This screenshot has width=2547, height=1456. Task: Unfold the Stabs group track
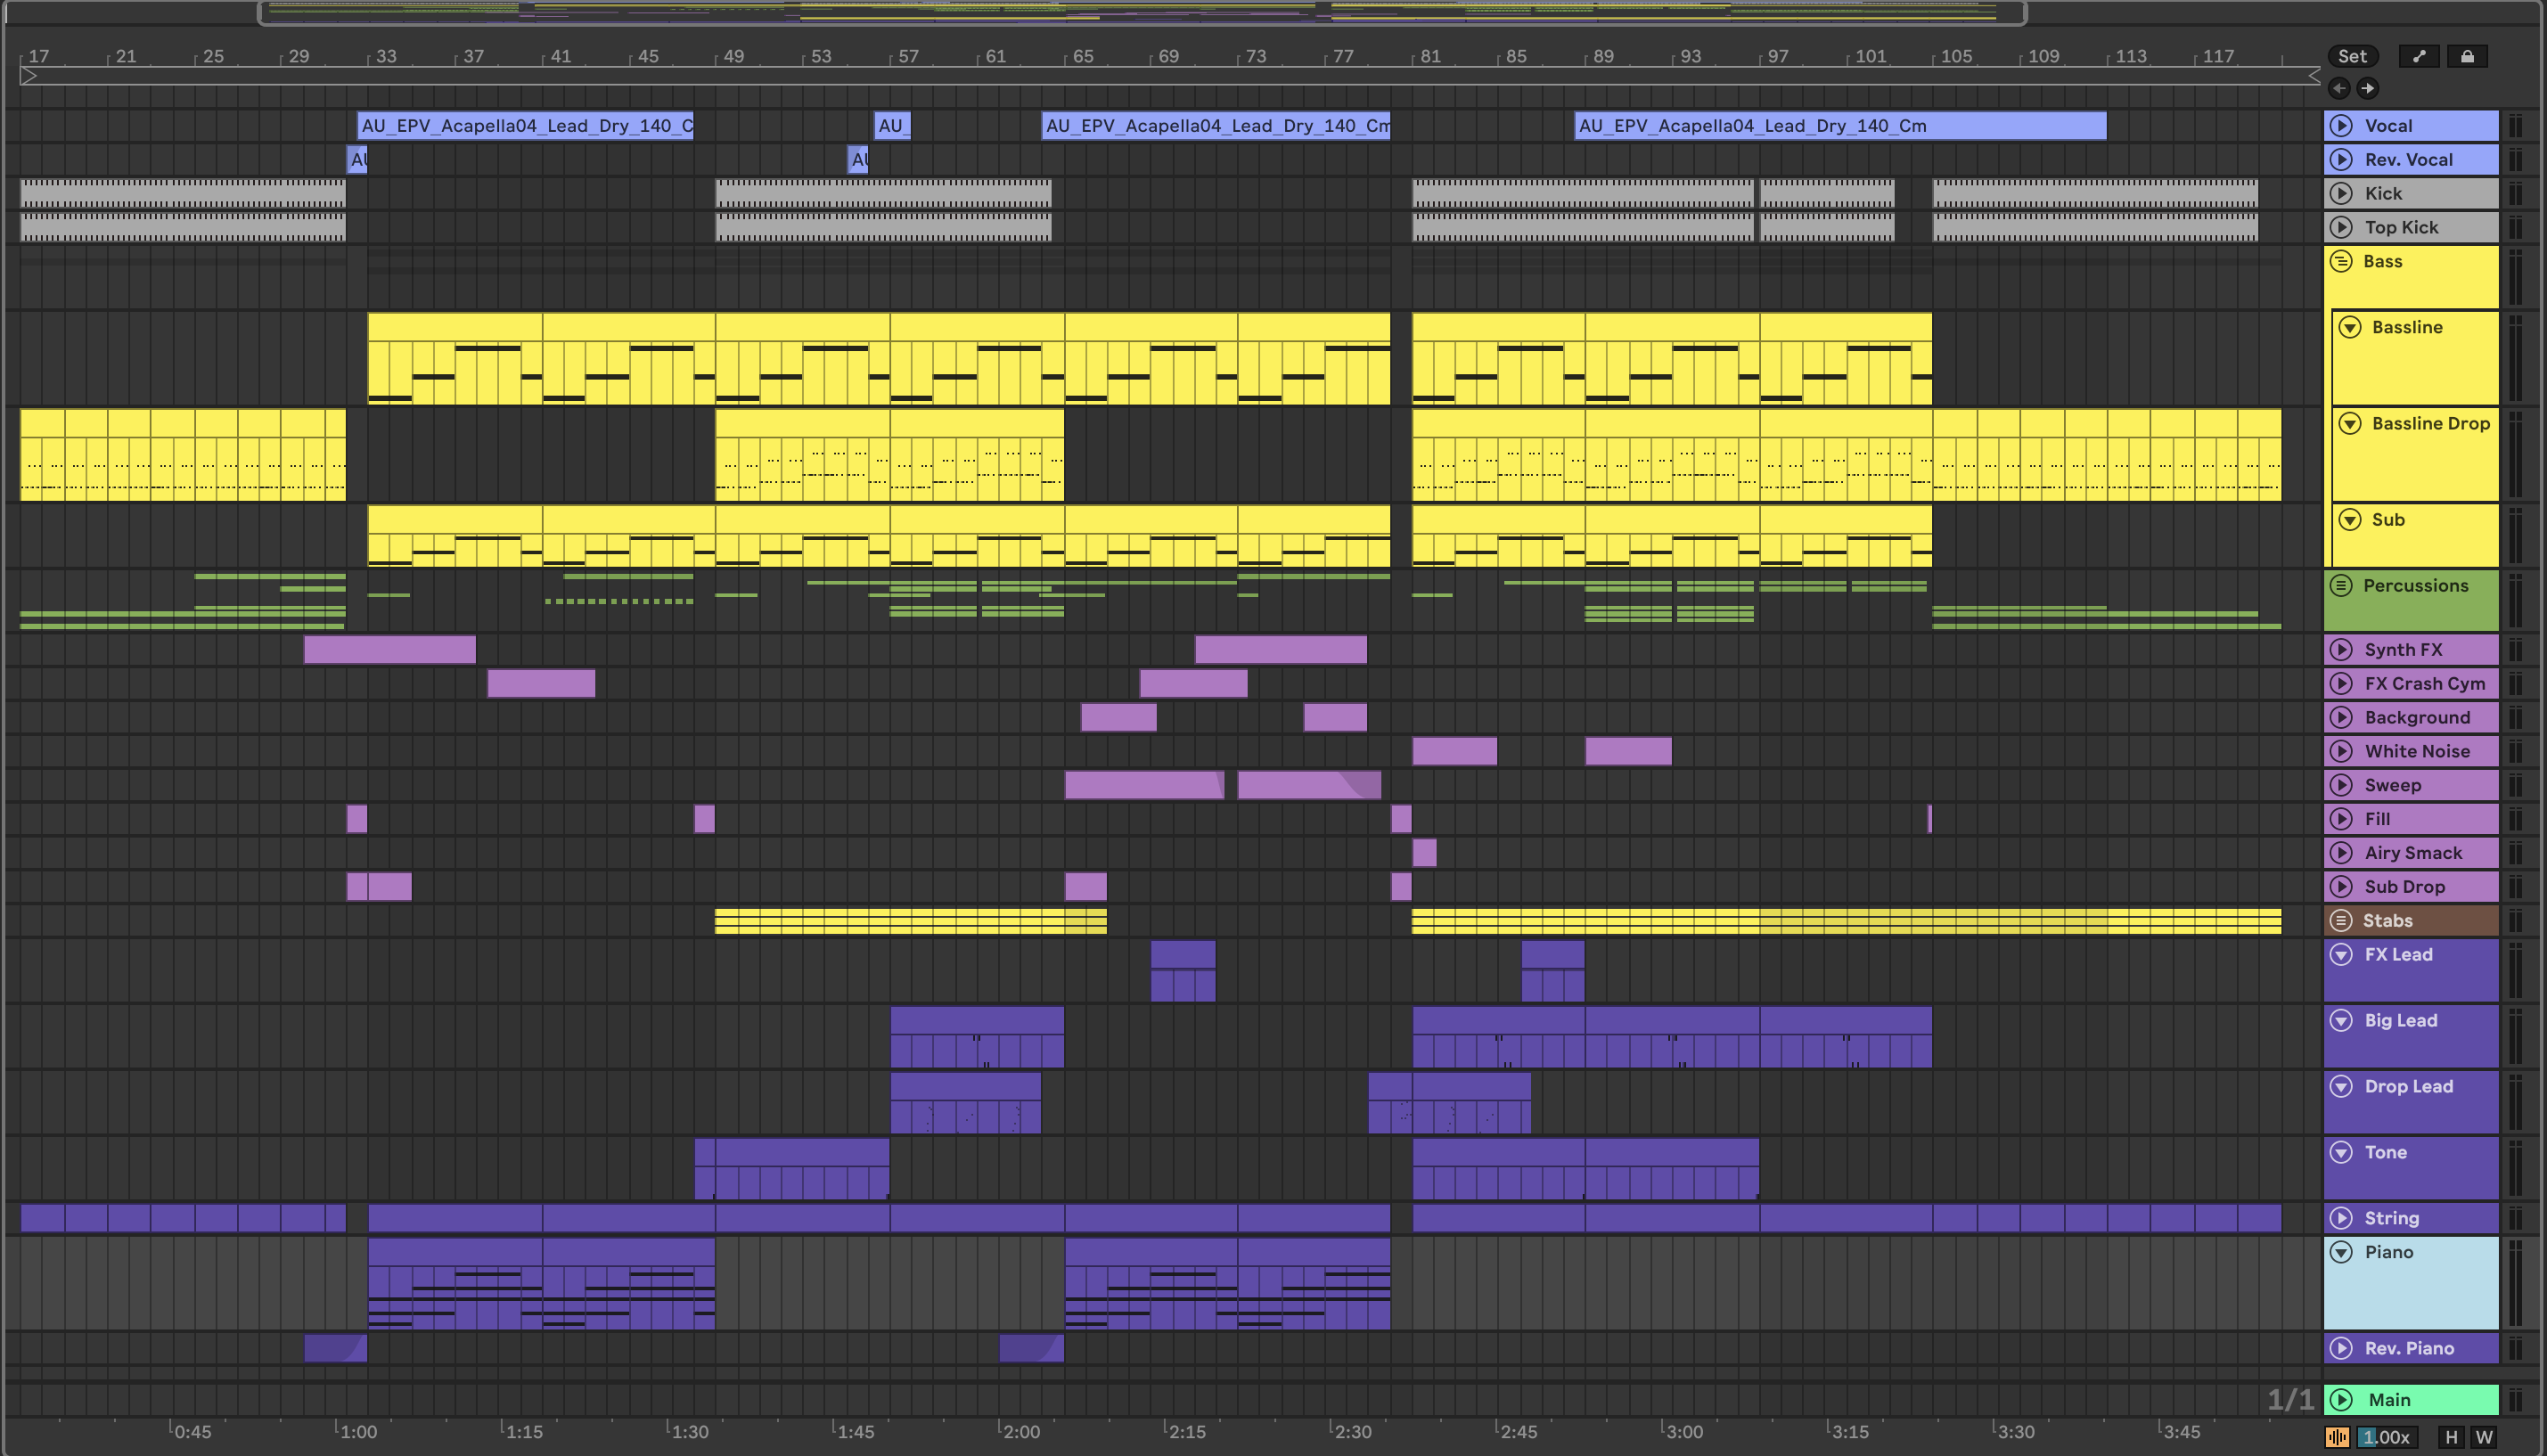coord(2341,920)
